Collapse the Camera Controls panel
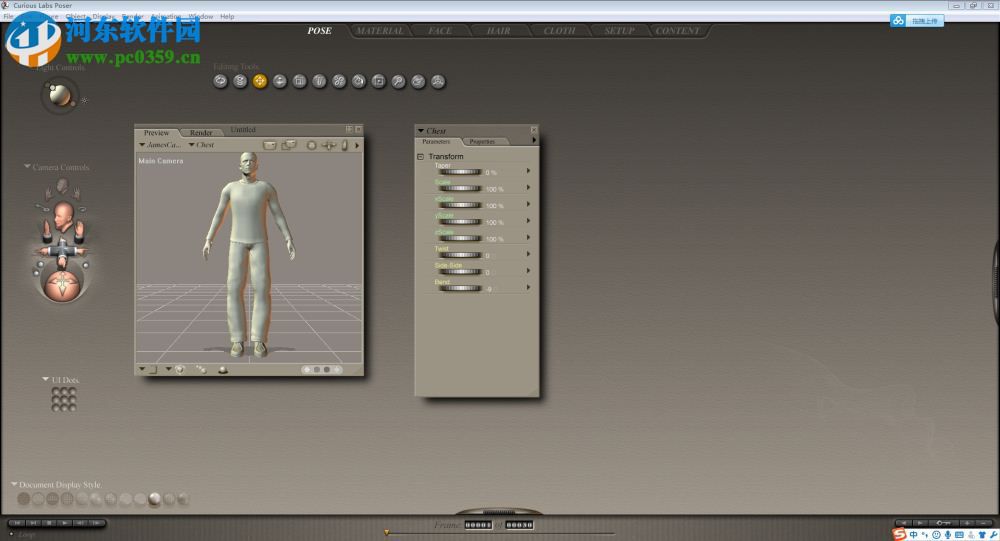This screenshot has width=1000, height=541. 28,167
